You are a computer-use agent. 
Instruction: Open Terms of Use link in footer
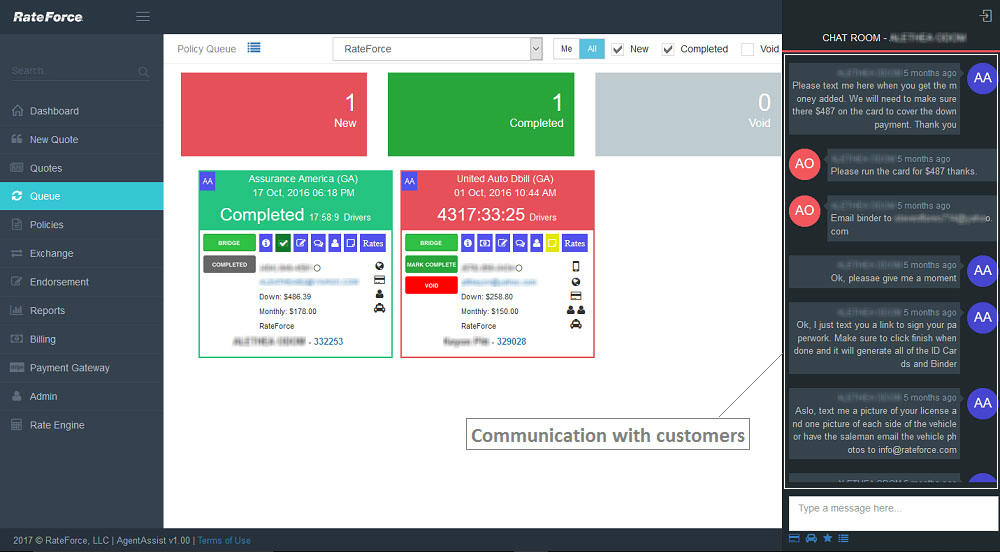click(x=224, y=541)
